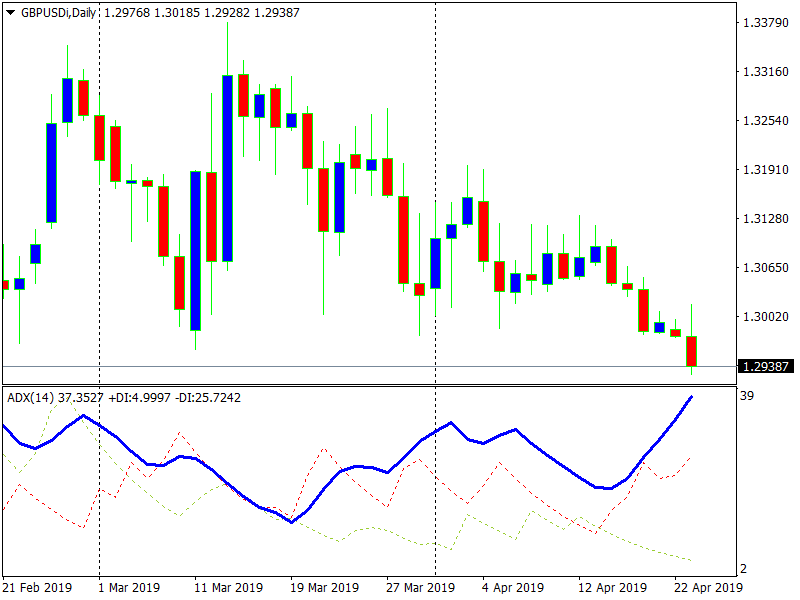Select the 1.31280 price axis label

click(765, 218)
